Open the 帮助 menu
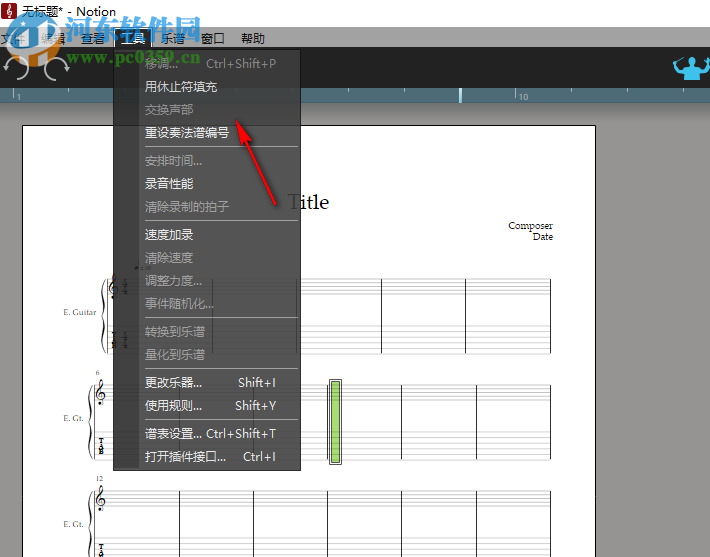710x557 pixels. click(253, 38)
